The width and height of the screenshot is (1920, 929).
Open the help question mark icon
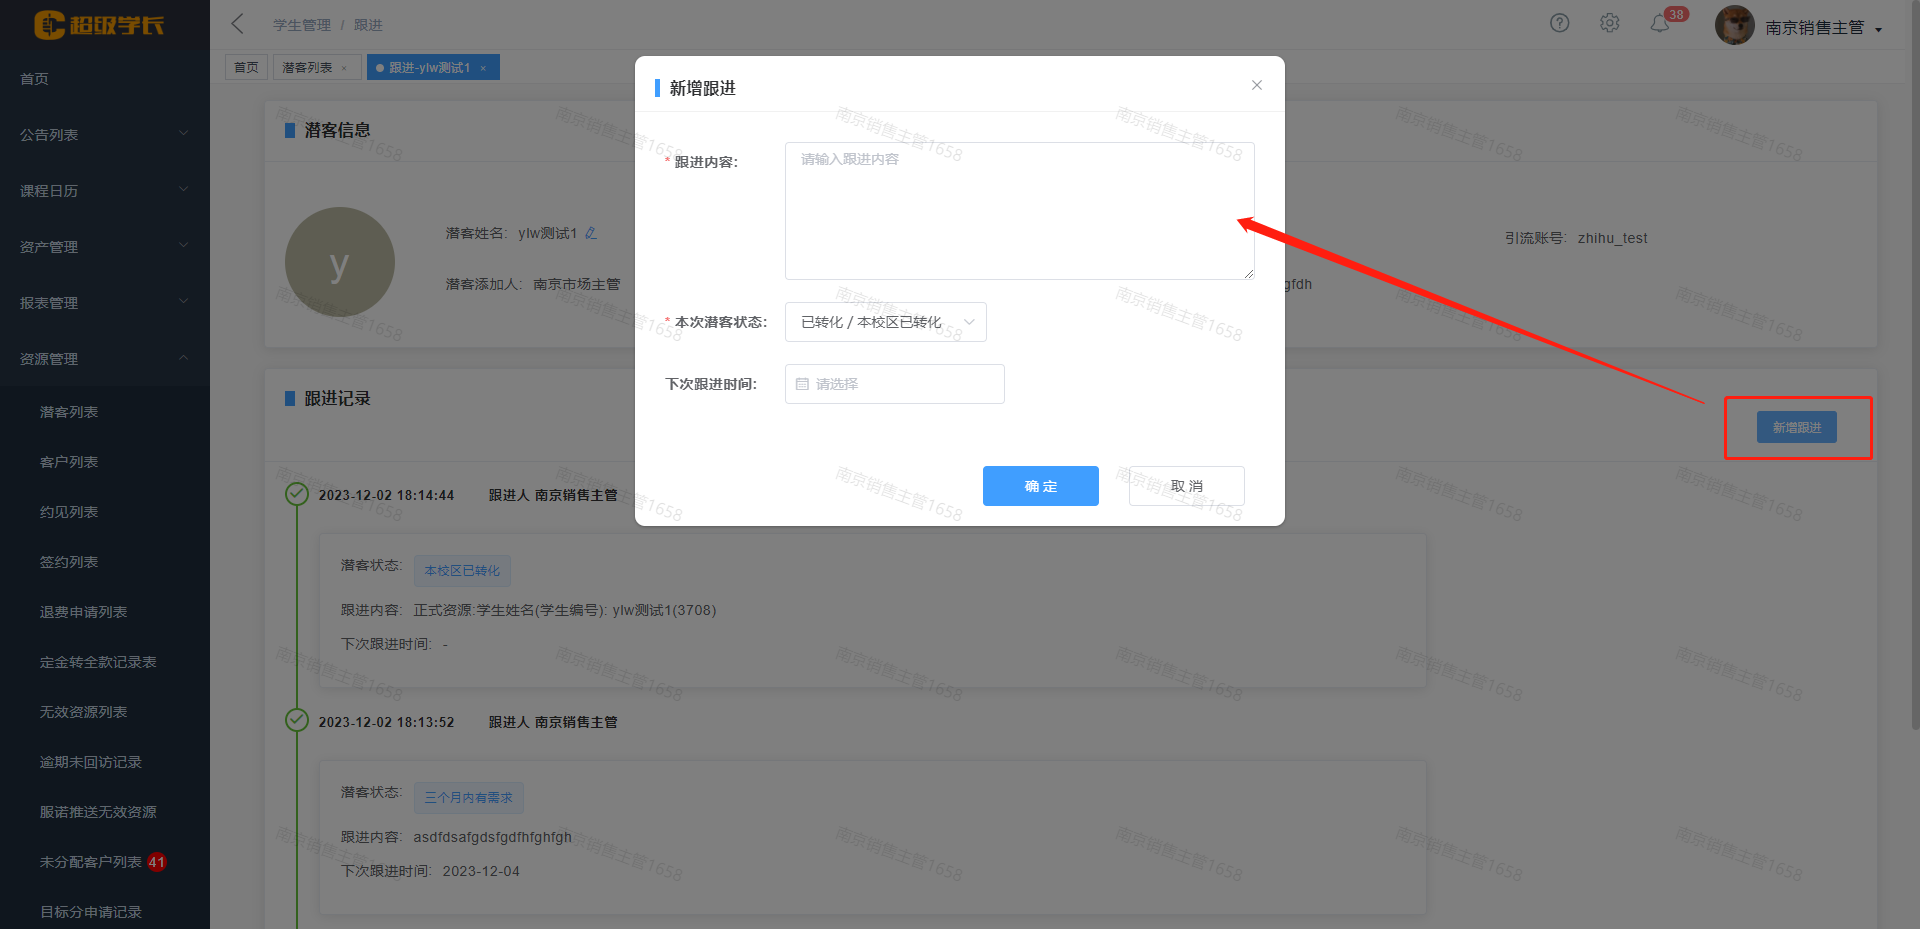pos(1559,23)
